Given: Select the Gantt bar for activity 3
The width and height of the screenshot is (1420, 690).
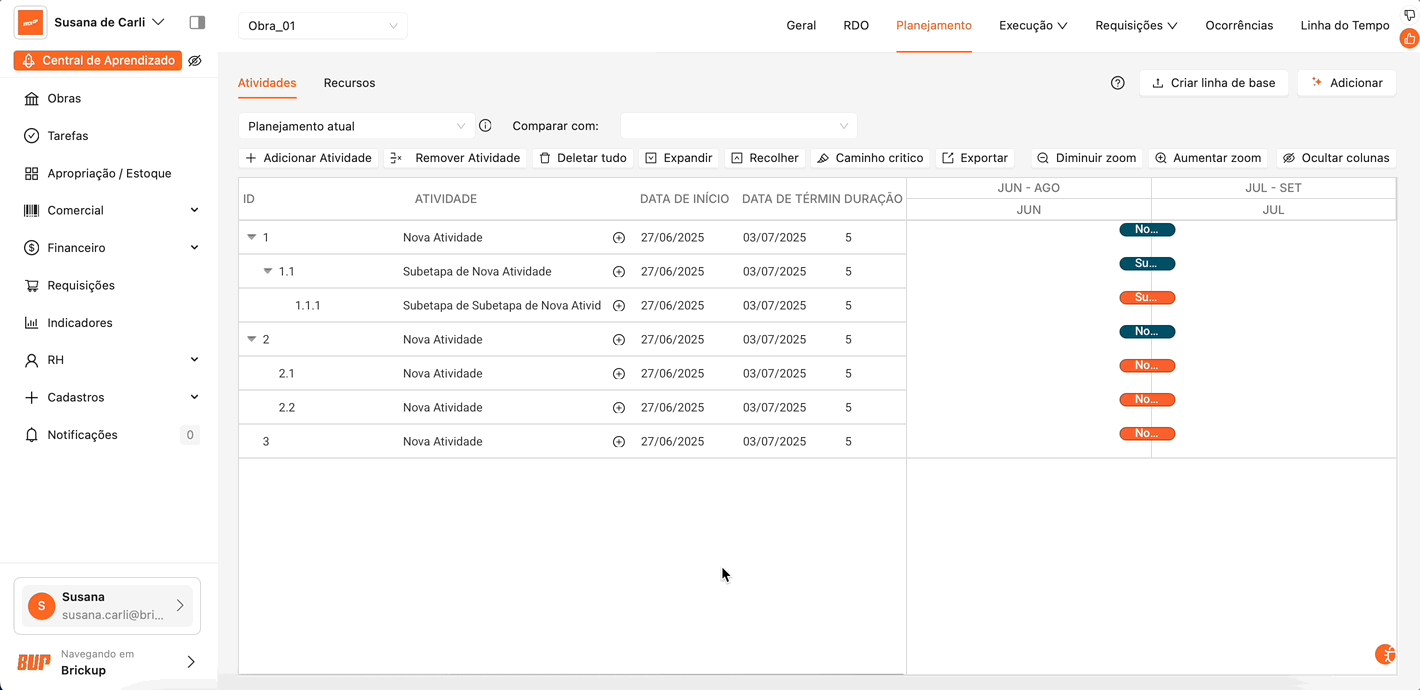Looking at the screenshot, I should pyautogui.click(x=1147, y=434).
